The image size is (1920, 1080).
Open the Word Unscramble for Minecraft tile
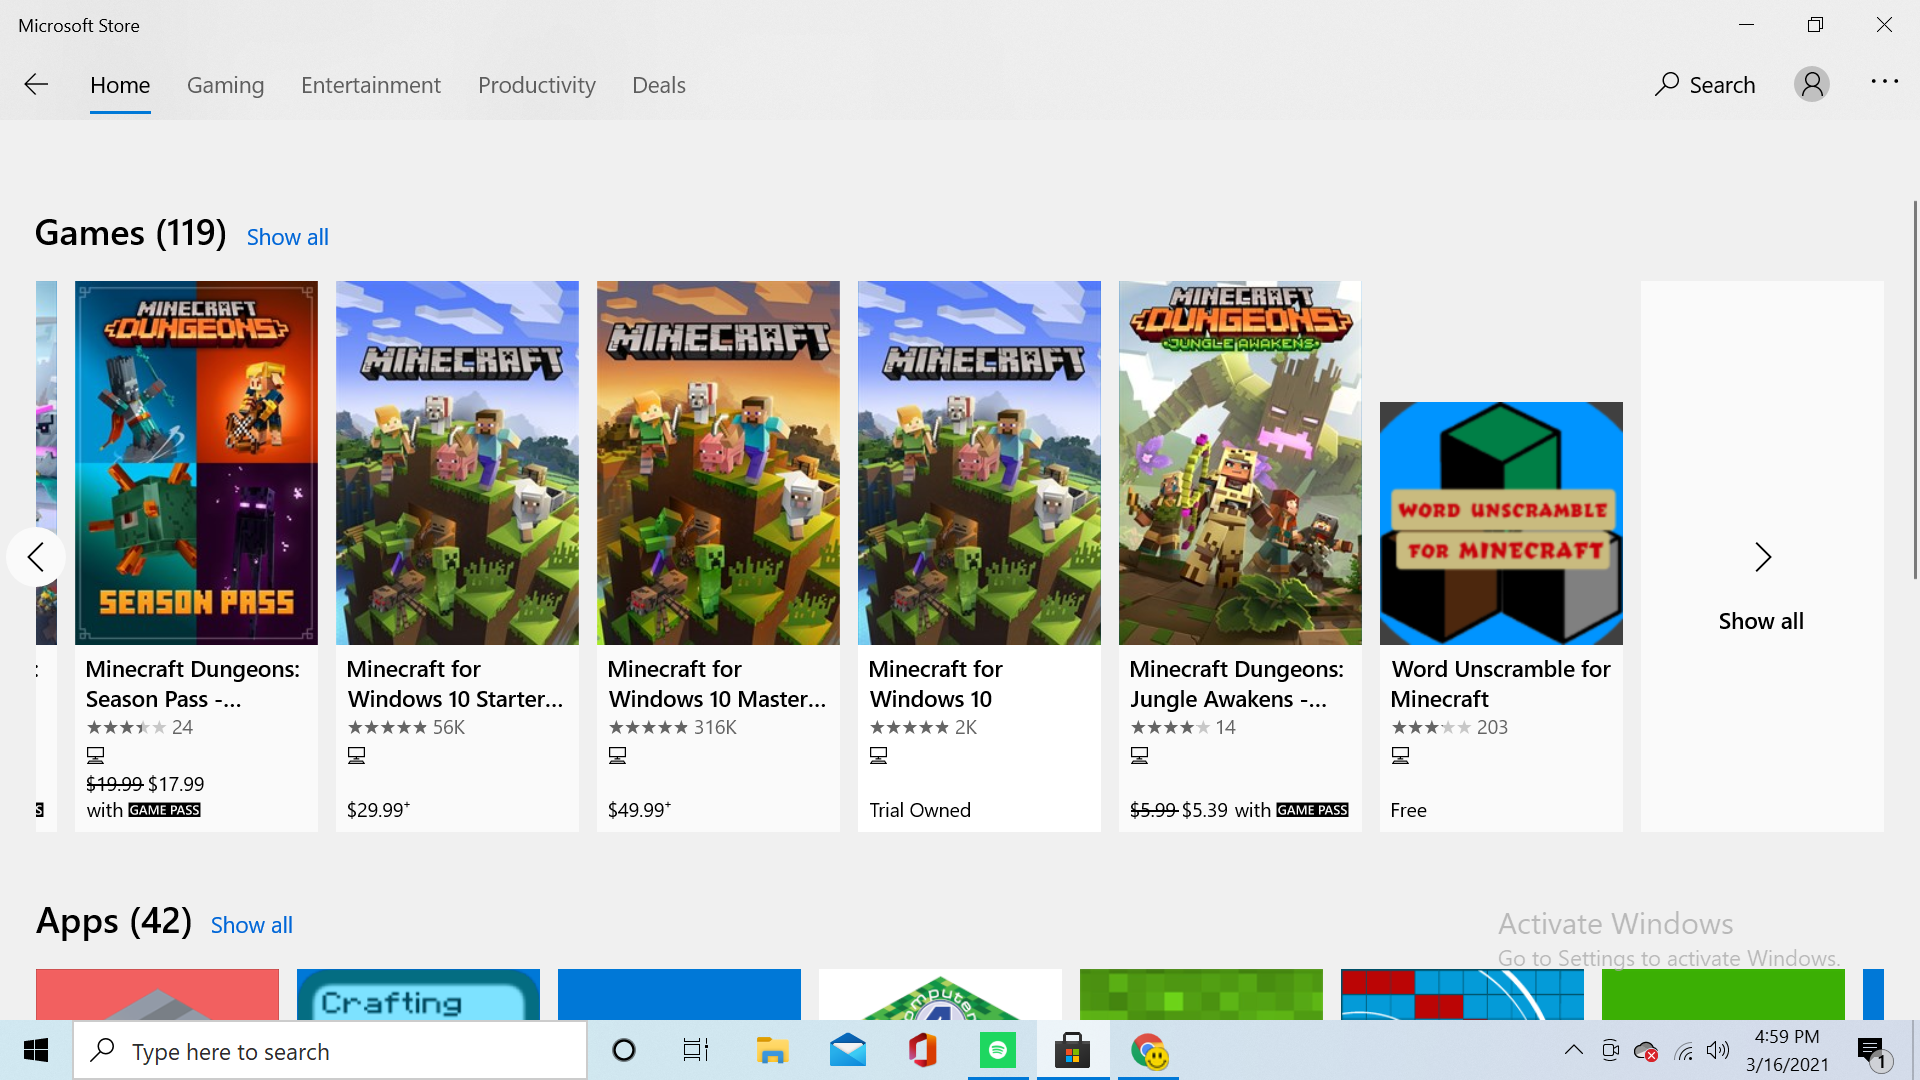click(x=1500, y=523)
